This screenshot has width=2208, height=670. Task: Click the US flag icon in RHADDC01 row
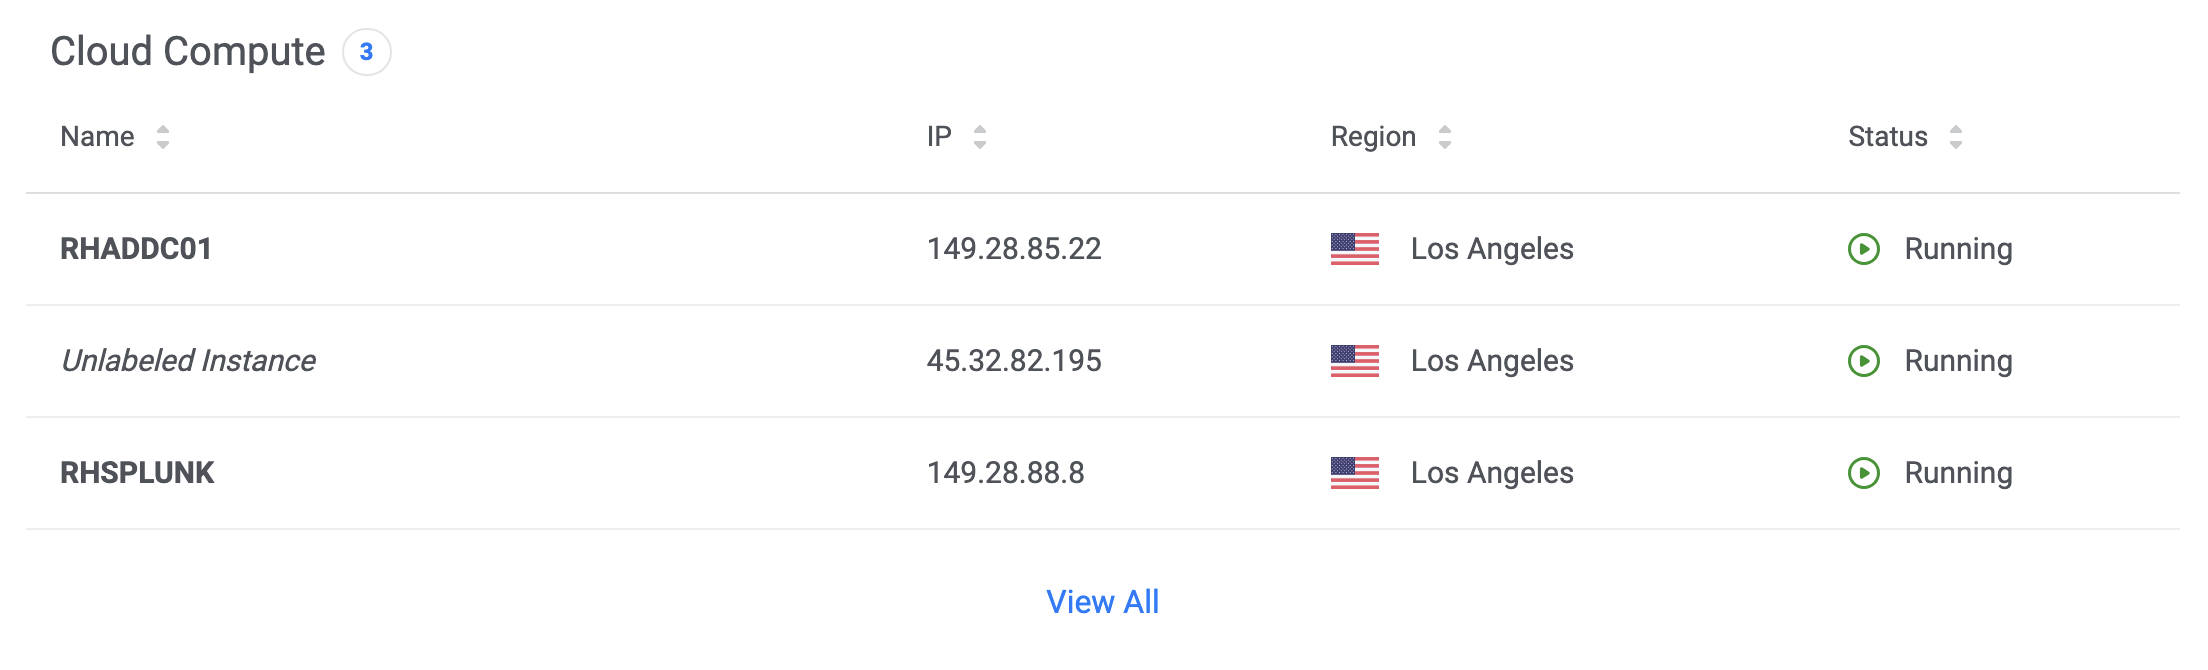pos(1355,249)
